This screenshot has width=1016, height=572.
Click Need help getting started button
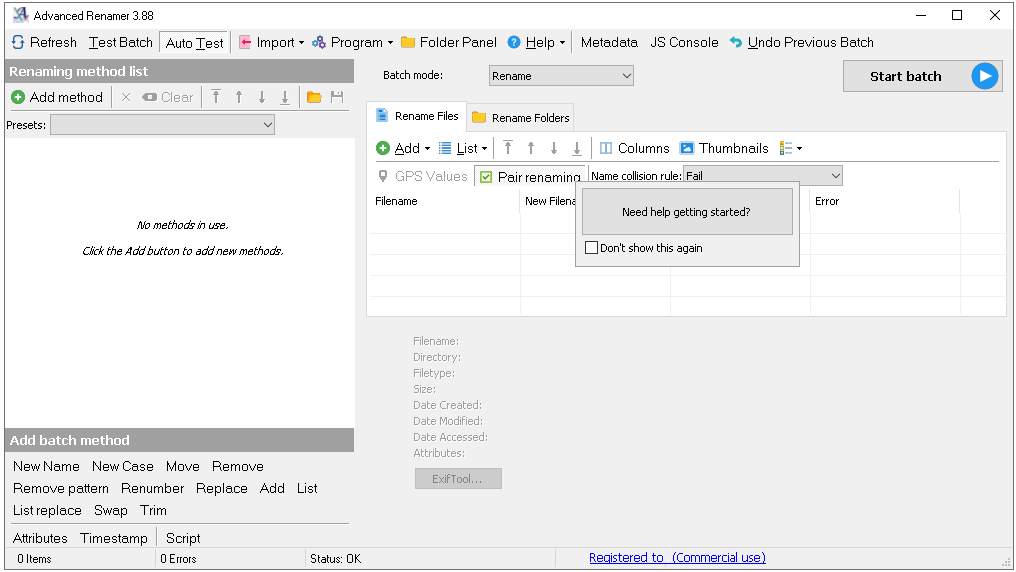coord(687,212)
